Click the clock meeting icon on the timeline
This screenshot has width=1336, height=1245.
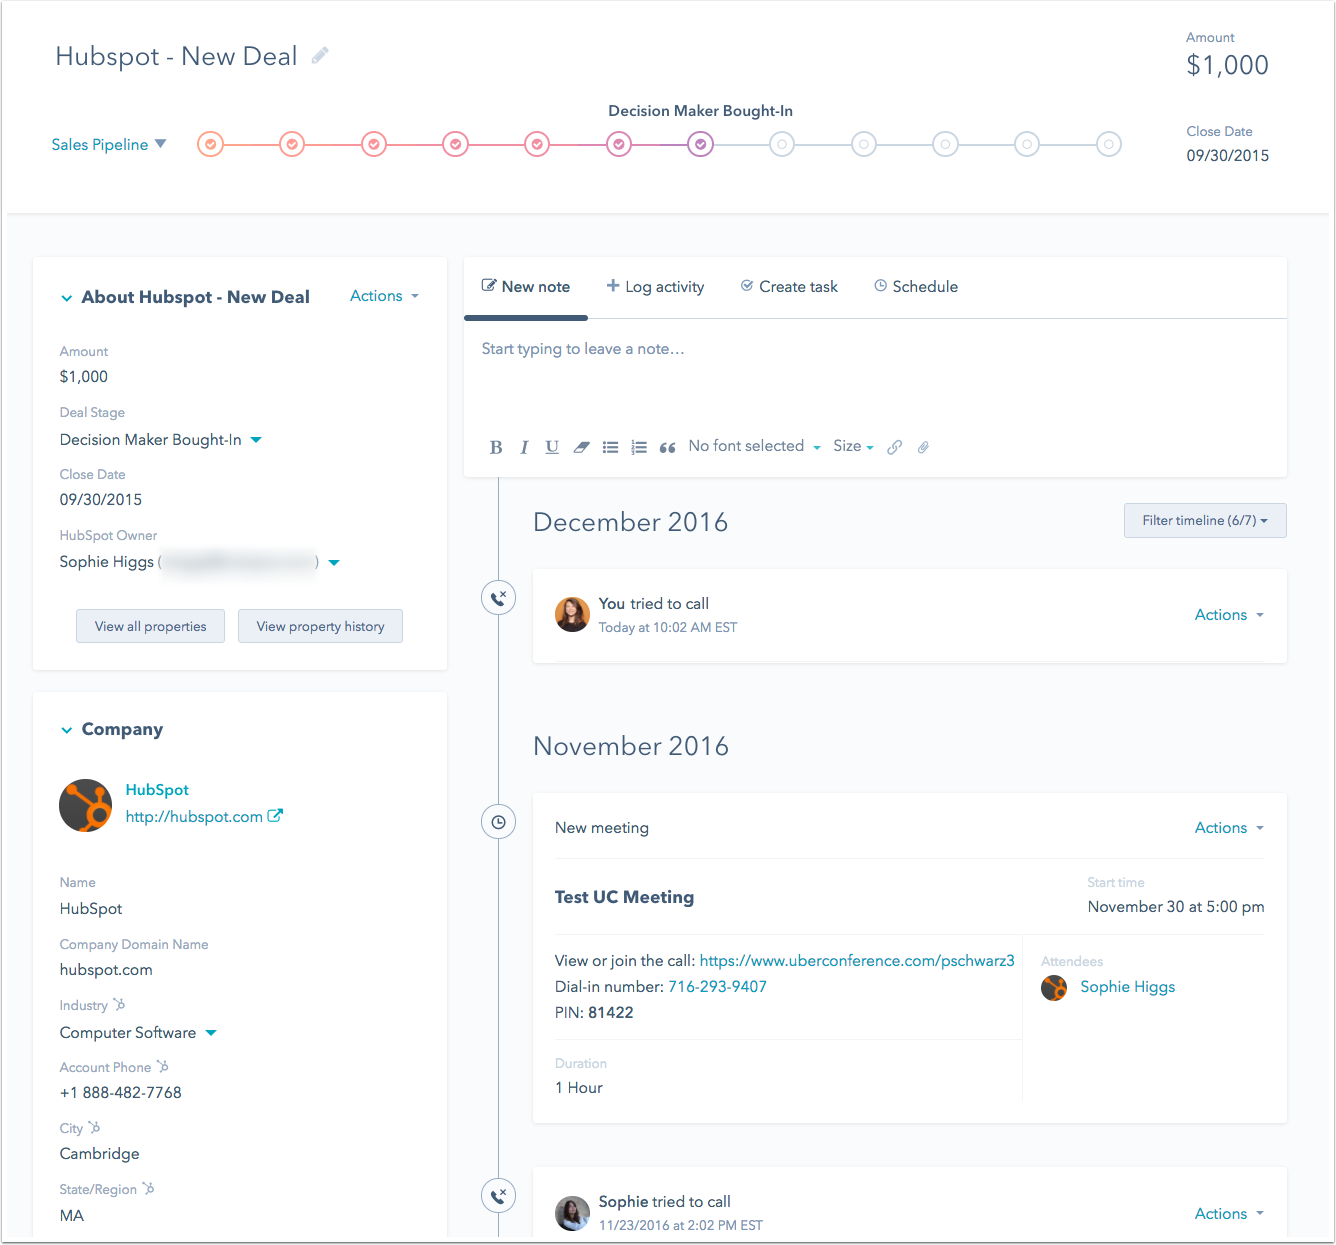coord(499,822)
